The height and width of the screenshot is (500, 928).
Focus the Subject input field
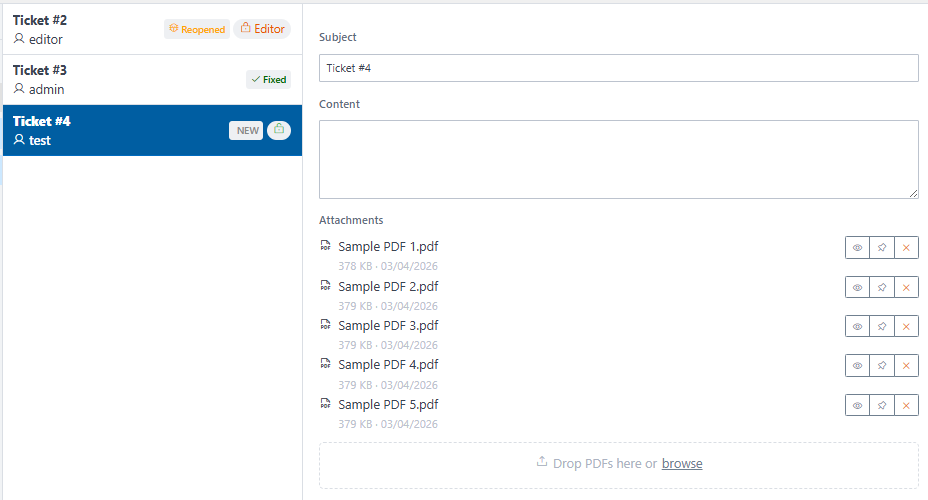tap(618, 68)
